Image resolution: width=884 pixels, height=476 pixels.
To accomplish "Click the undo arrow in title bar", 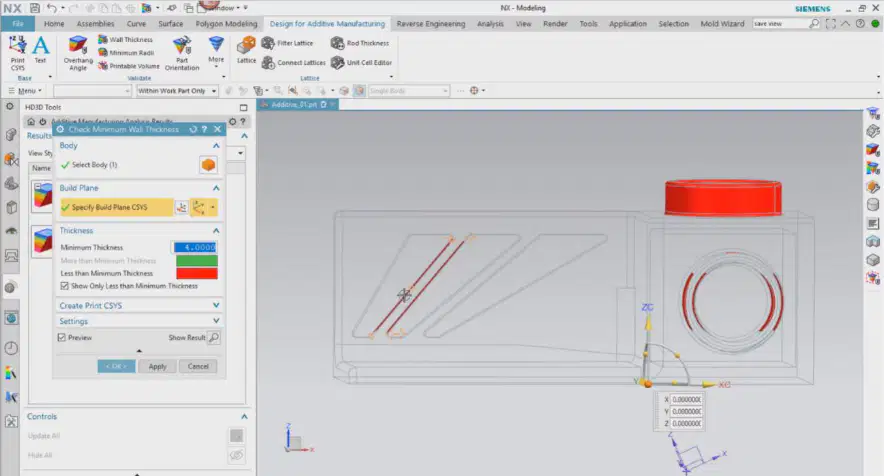I will point(51,8).
